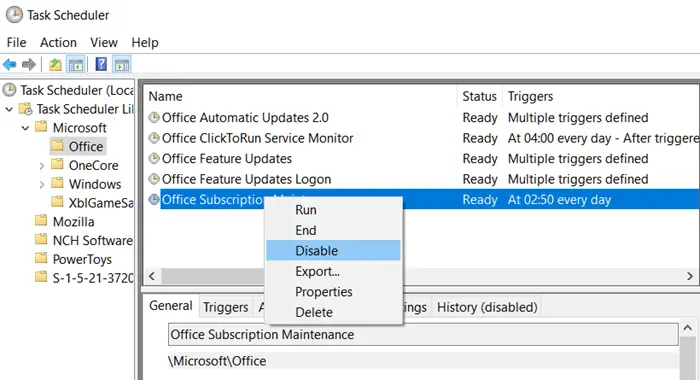Select the Office ClickToRun Service Monitor task
Image resolution: width=700 pixels, height=380 pixels.
pyautogui.click(x=258, y=138)
